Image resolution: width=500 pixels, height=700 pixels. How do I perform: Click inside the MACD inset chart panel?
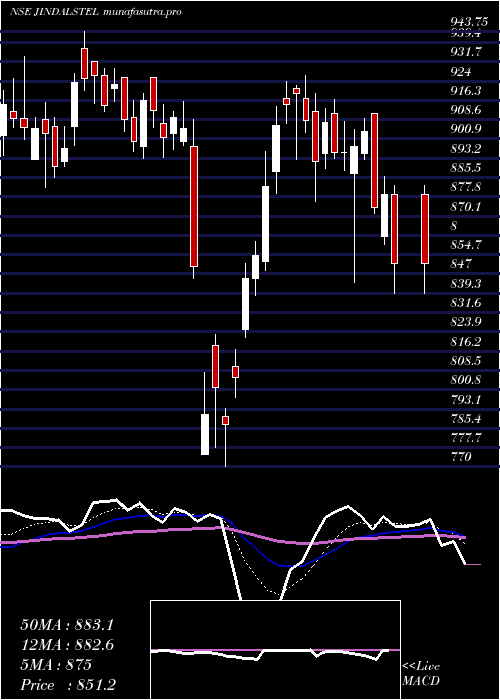coord(275,650)
